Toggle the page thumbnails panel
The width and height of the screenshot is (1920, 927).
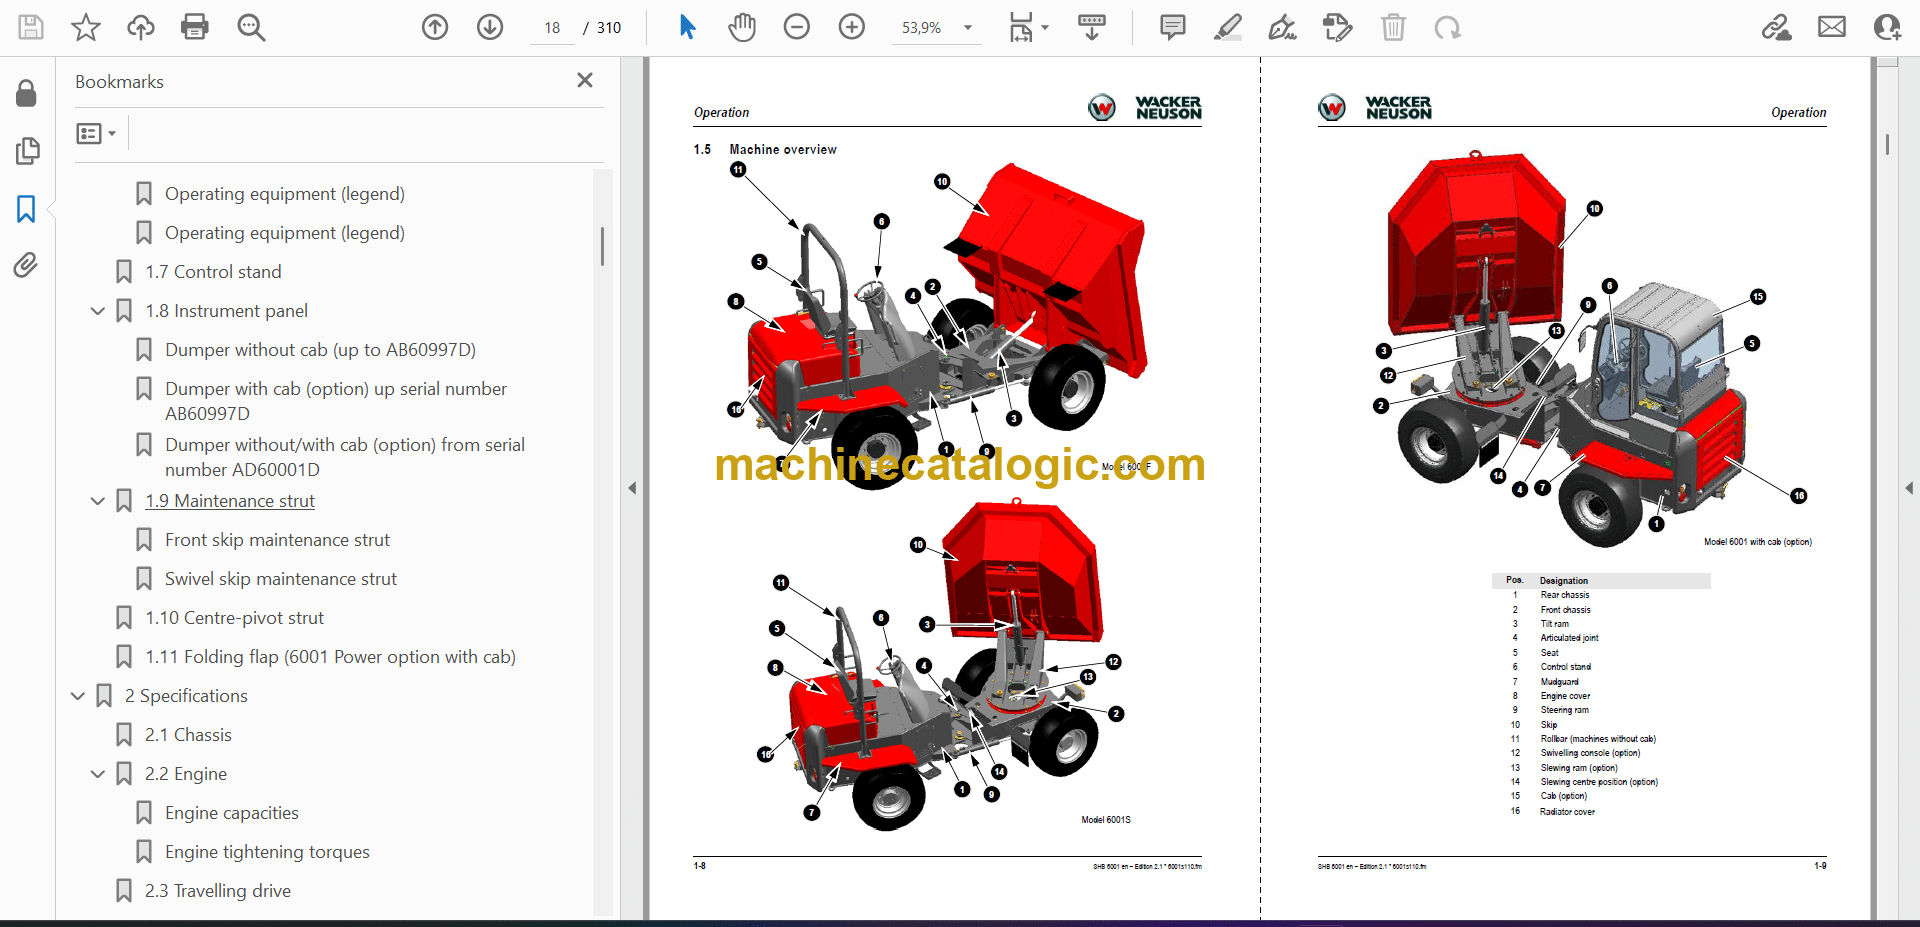[26, 151]
